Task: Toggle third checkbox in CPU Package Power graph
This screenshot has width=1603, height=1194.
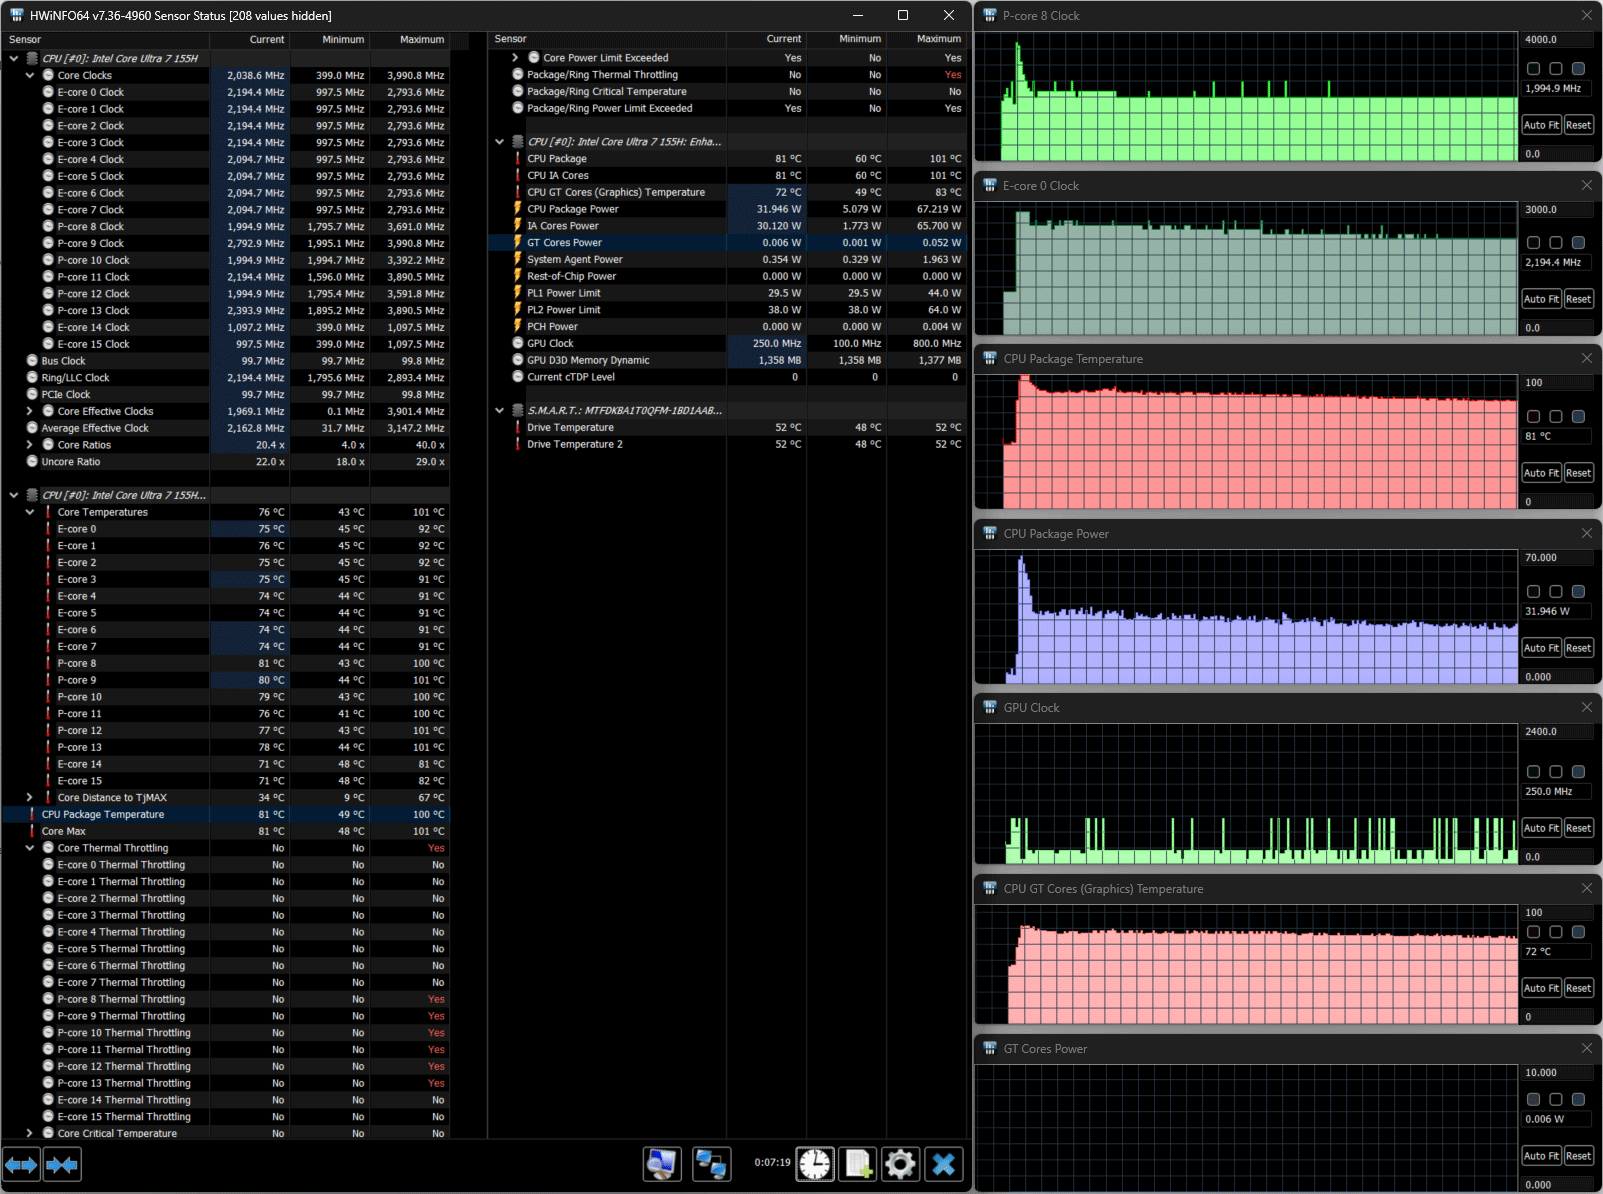Action: pyautogui.click(x=1578, y=591)
